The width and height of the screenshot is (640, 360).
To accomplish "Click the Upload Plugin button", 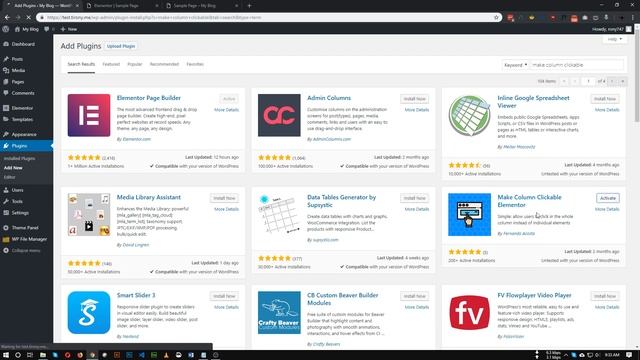I will point(121,46).
